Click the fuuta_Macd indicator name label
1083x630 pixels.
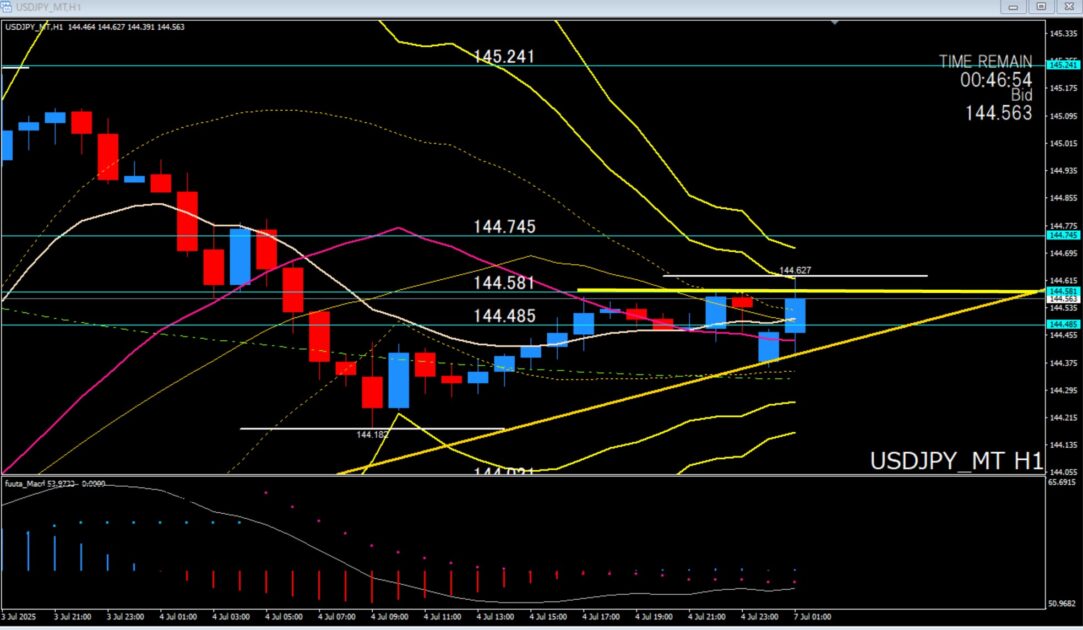28,484
